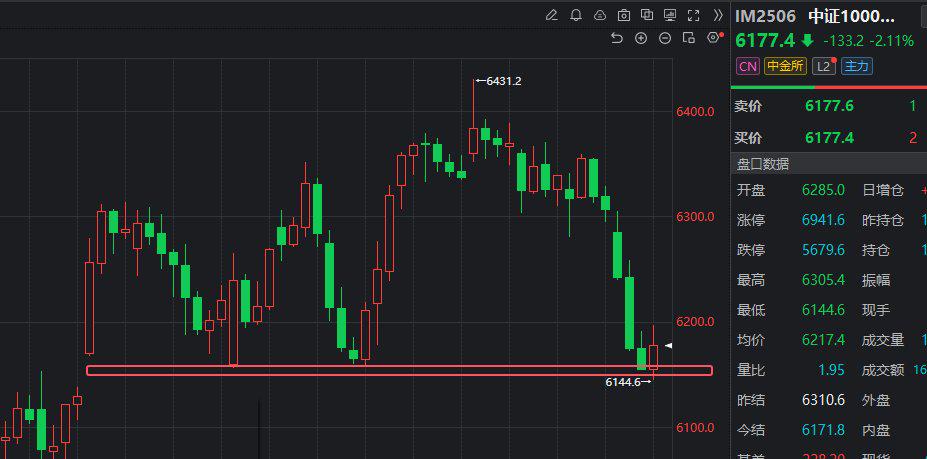This screenshot has height=459, width=927.
Task: Open the chart layout window icon
Action: point(688,38)
